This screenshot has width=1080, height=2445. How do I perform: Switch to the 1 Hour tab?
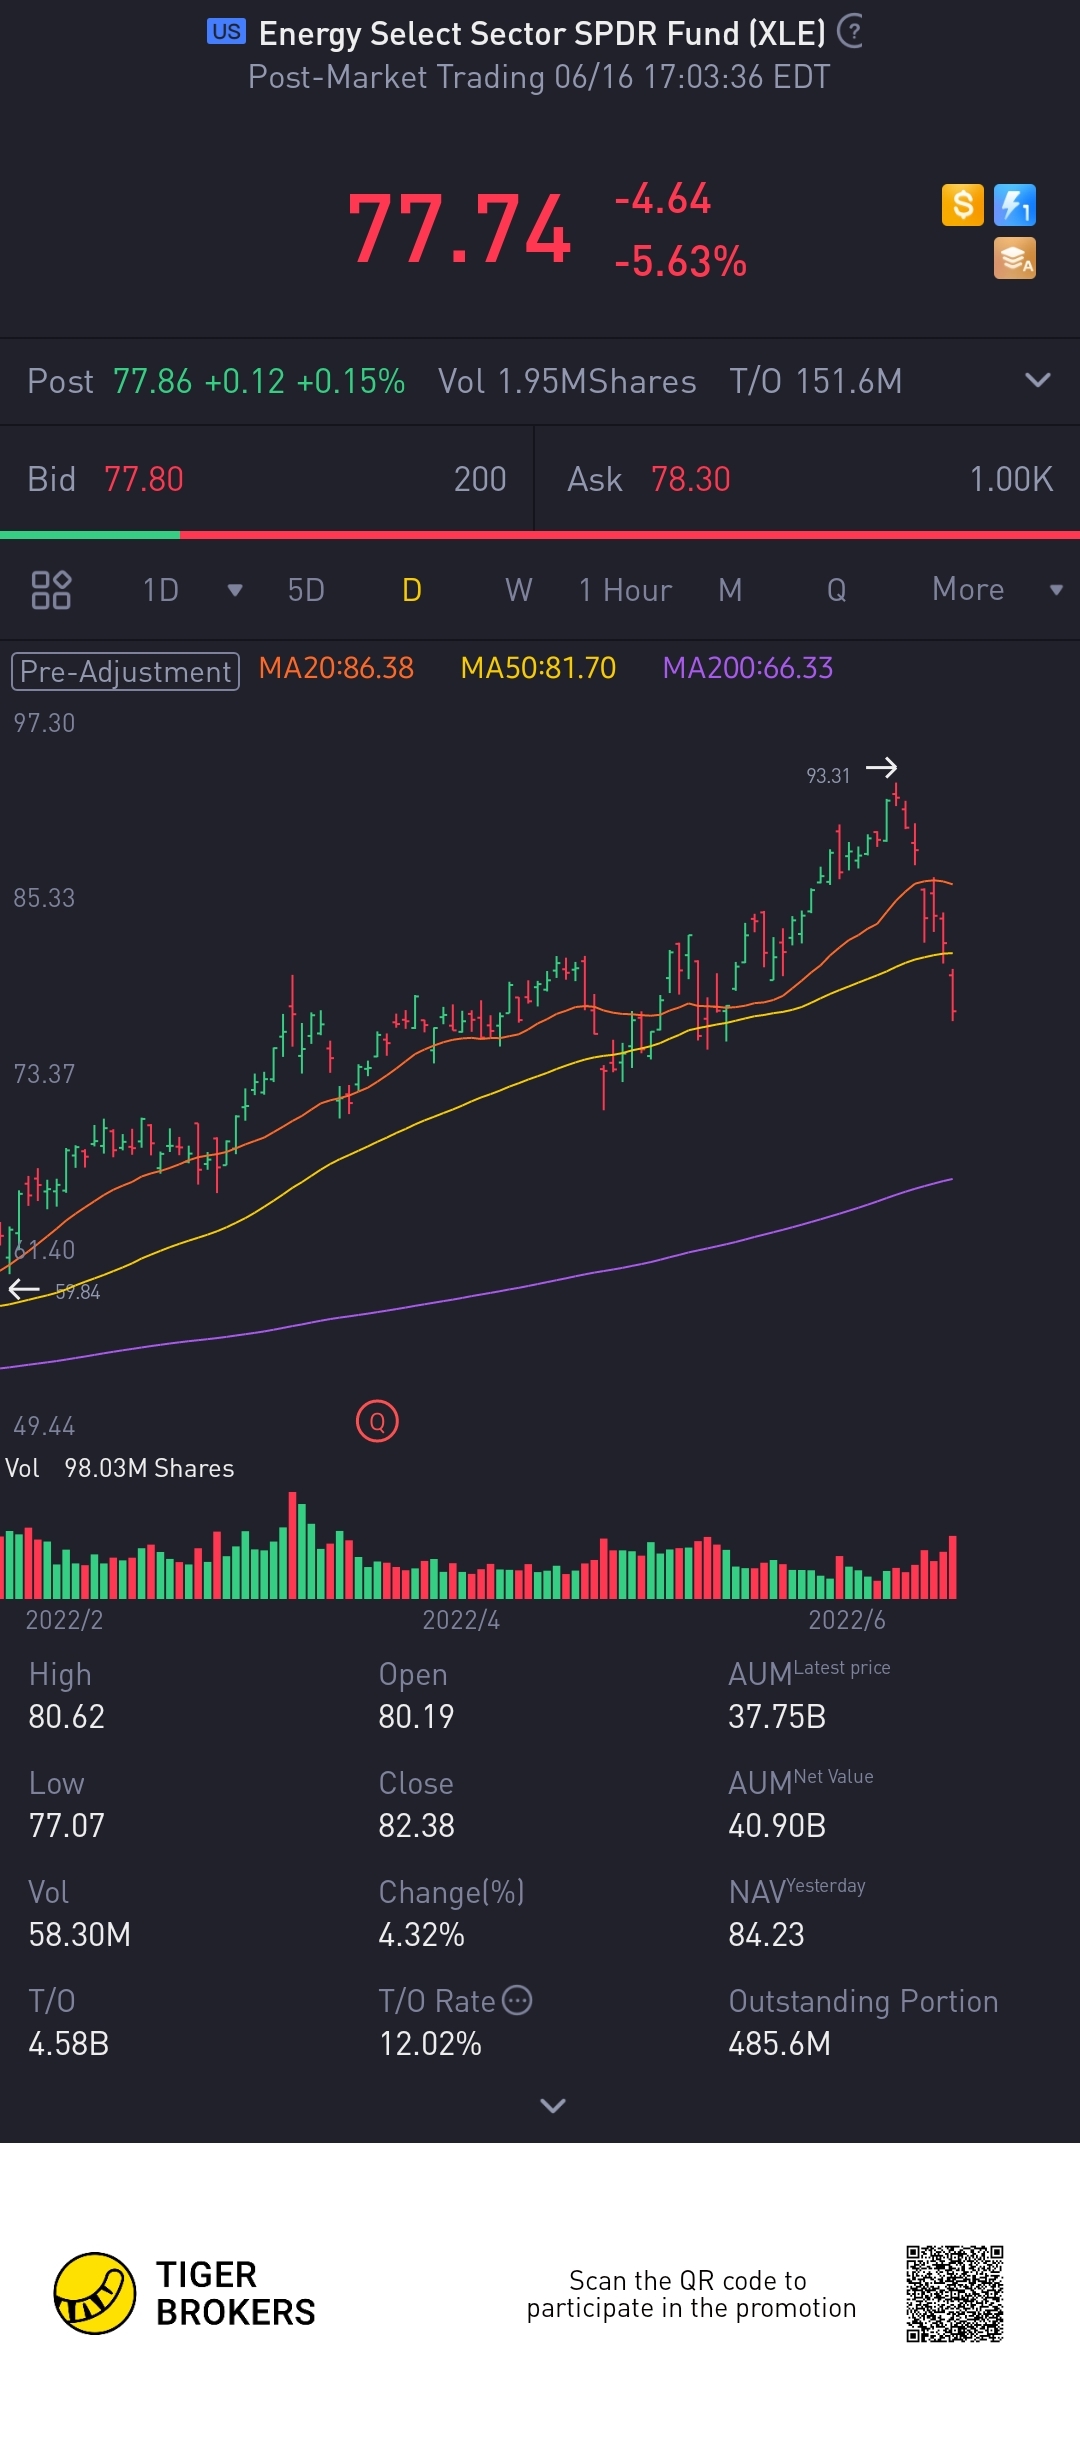[625, 590]
